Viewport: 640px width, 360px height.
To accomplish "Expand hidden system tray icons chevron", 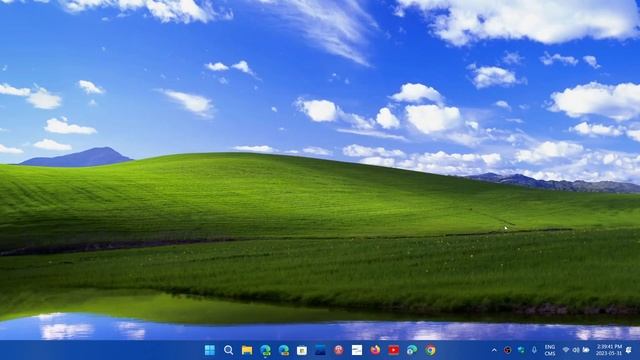I will (x=494, y=350).
